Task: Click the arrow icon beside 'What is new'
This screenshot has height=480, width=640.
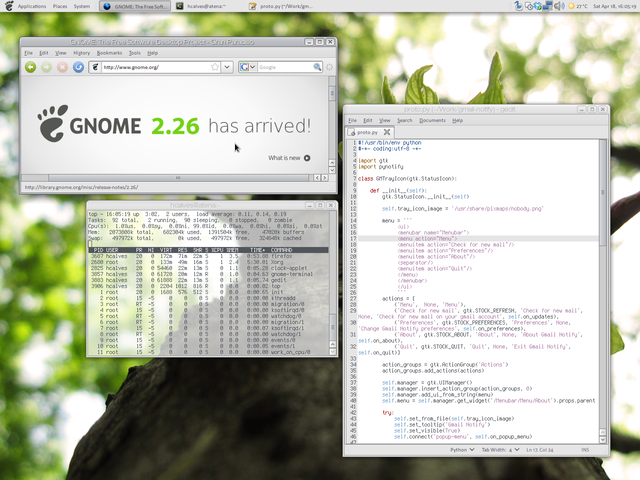Action: (x=307, y=158)
